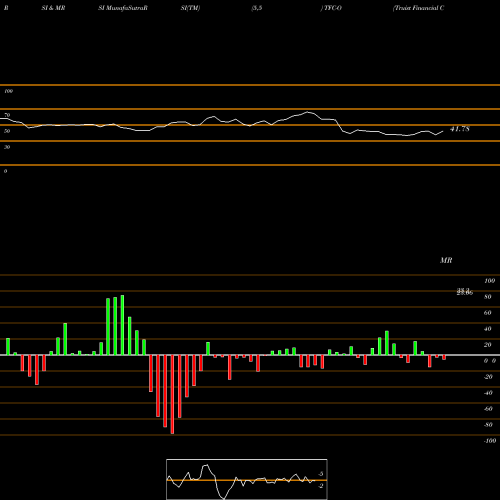The image size is (500, 500).
Task: Click the tallest red bar in MR histogram
Action: pyautogui.click(x=172, y=394)
